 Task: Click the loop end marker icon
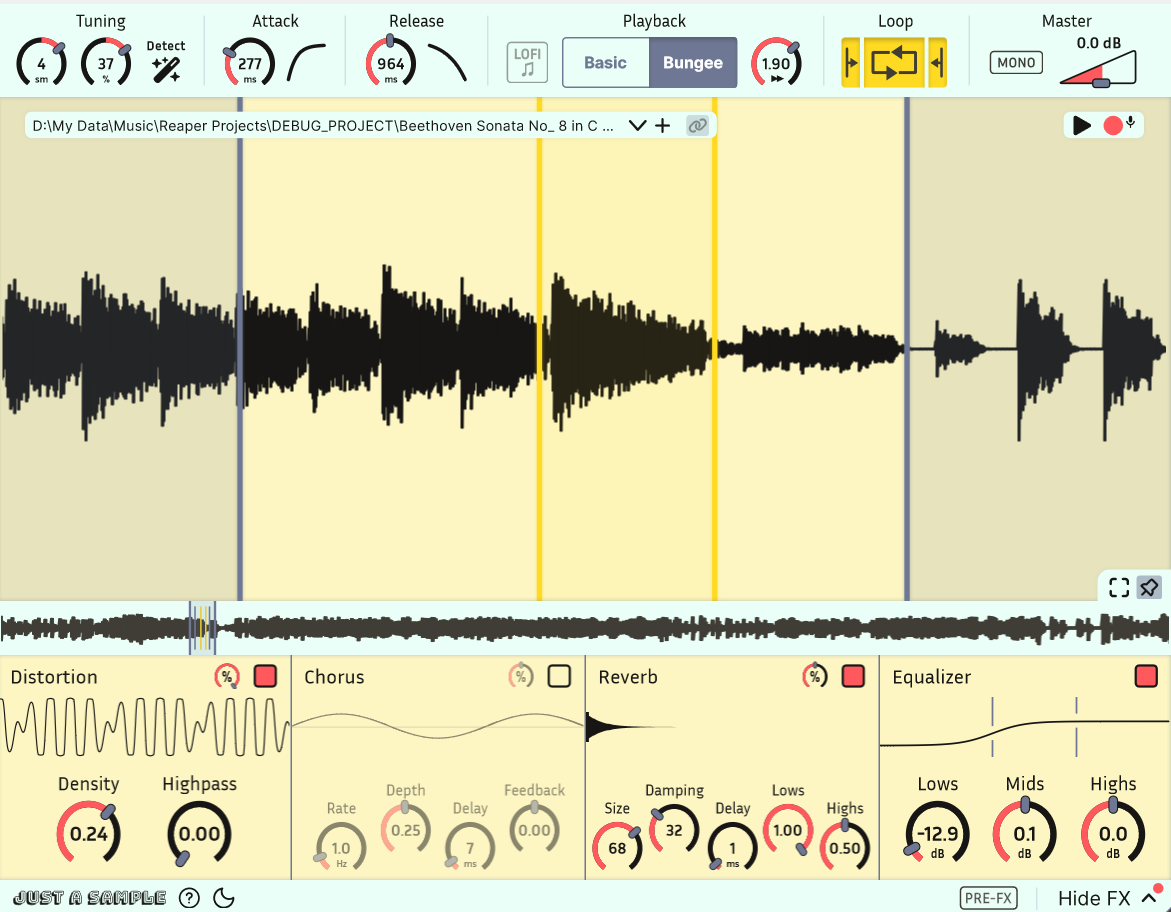pyautogui.click(x=937, y=63)
